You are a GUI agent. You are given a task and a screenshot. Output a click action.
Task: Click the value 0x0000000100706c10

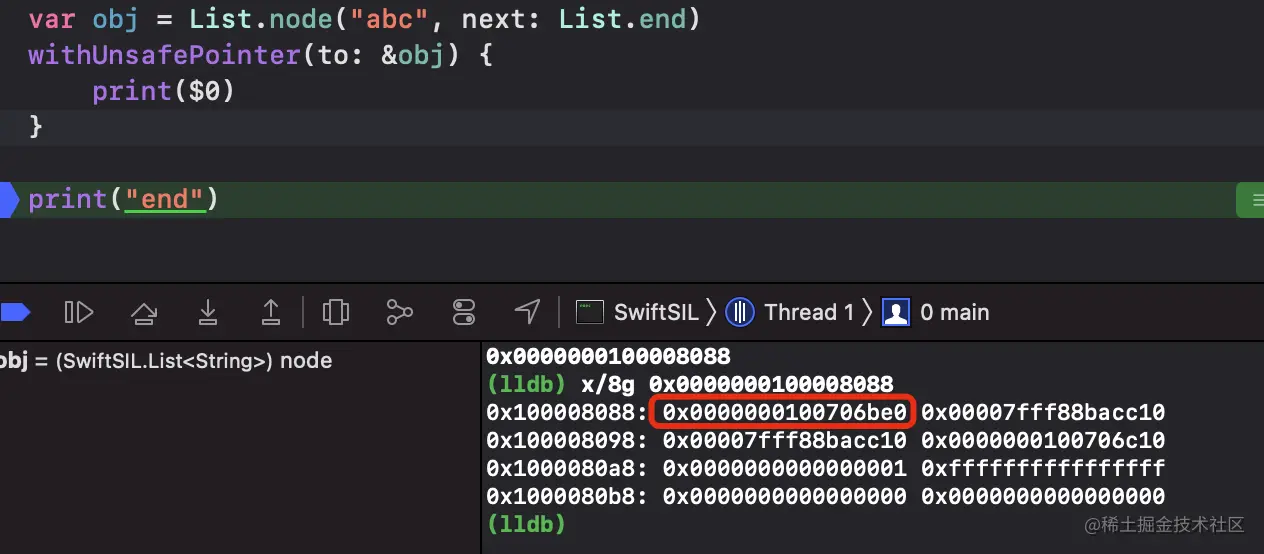pyautogui.click(x=1043, y=440)
